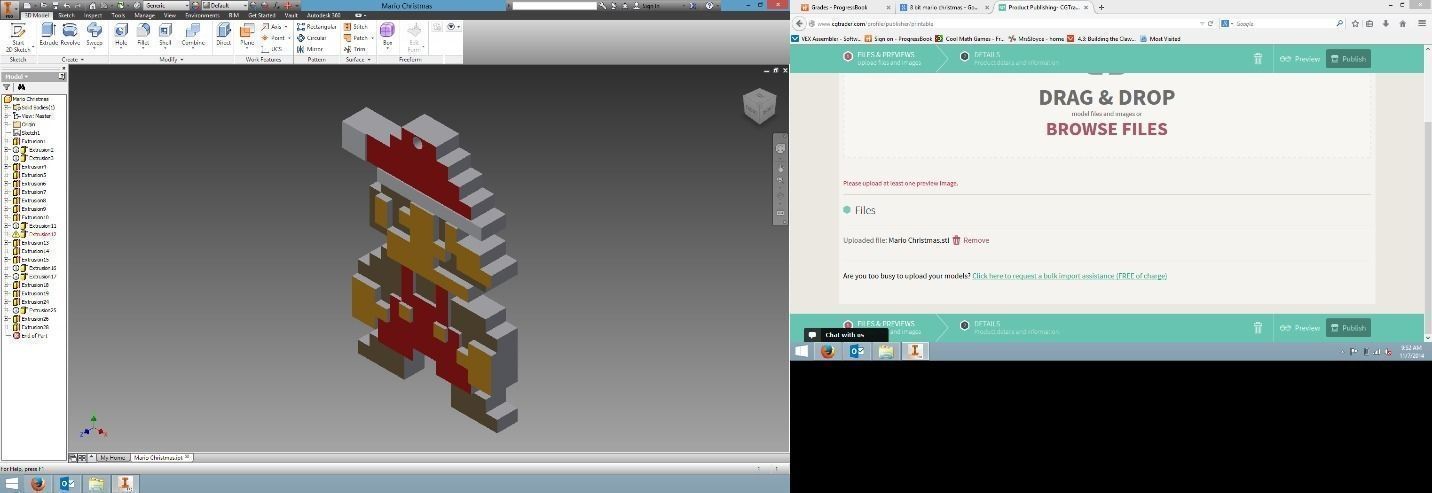The width and height of the screenshot is (1432, 493).
Task: Open the Cool Math Games bookmark
Action: pyautogui.click(x=970, y=39)
